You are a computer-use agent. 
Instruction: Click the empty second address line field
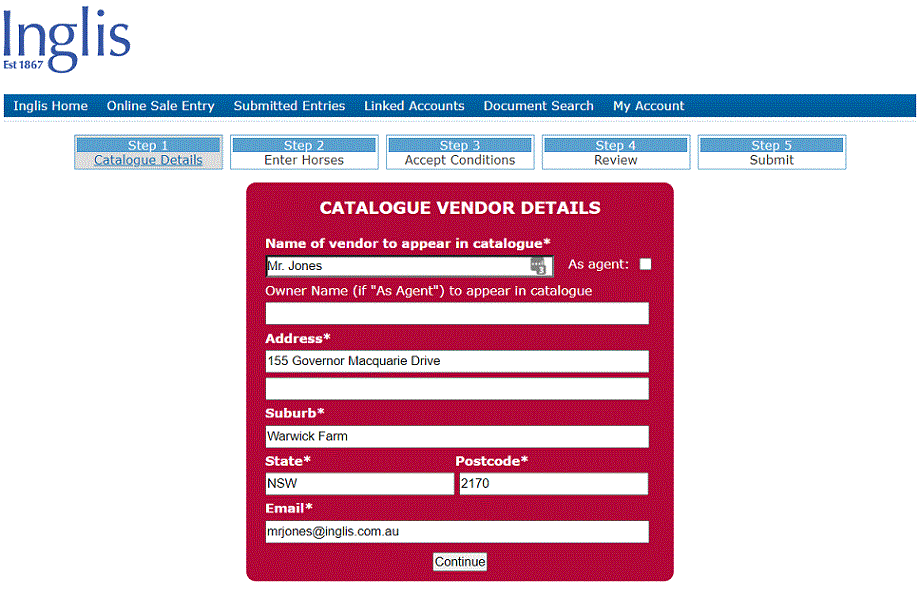coord(457,388)
